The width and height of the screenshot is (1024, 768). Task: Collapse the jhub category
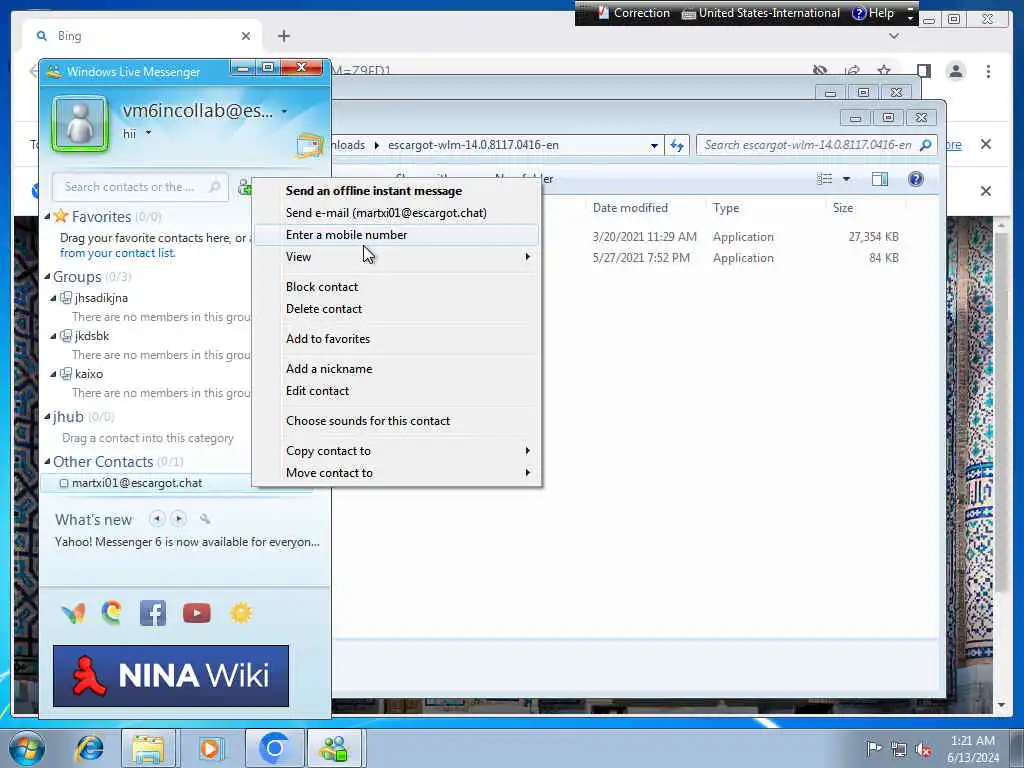(x=47, y=416)
